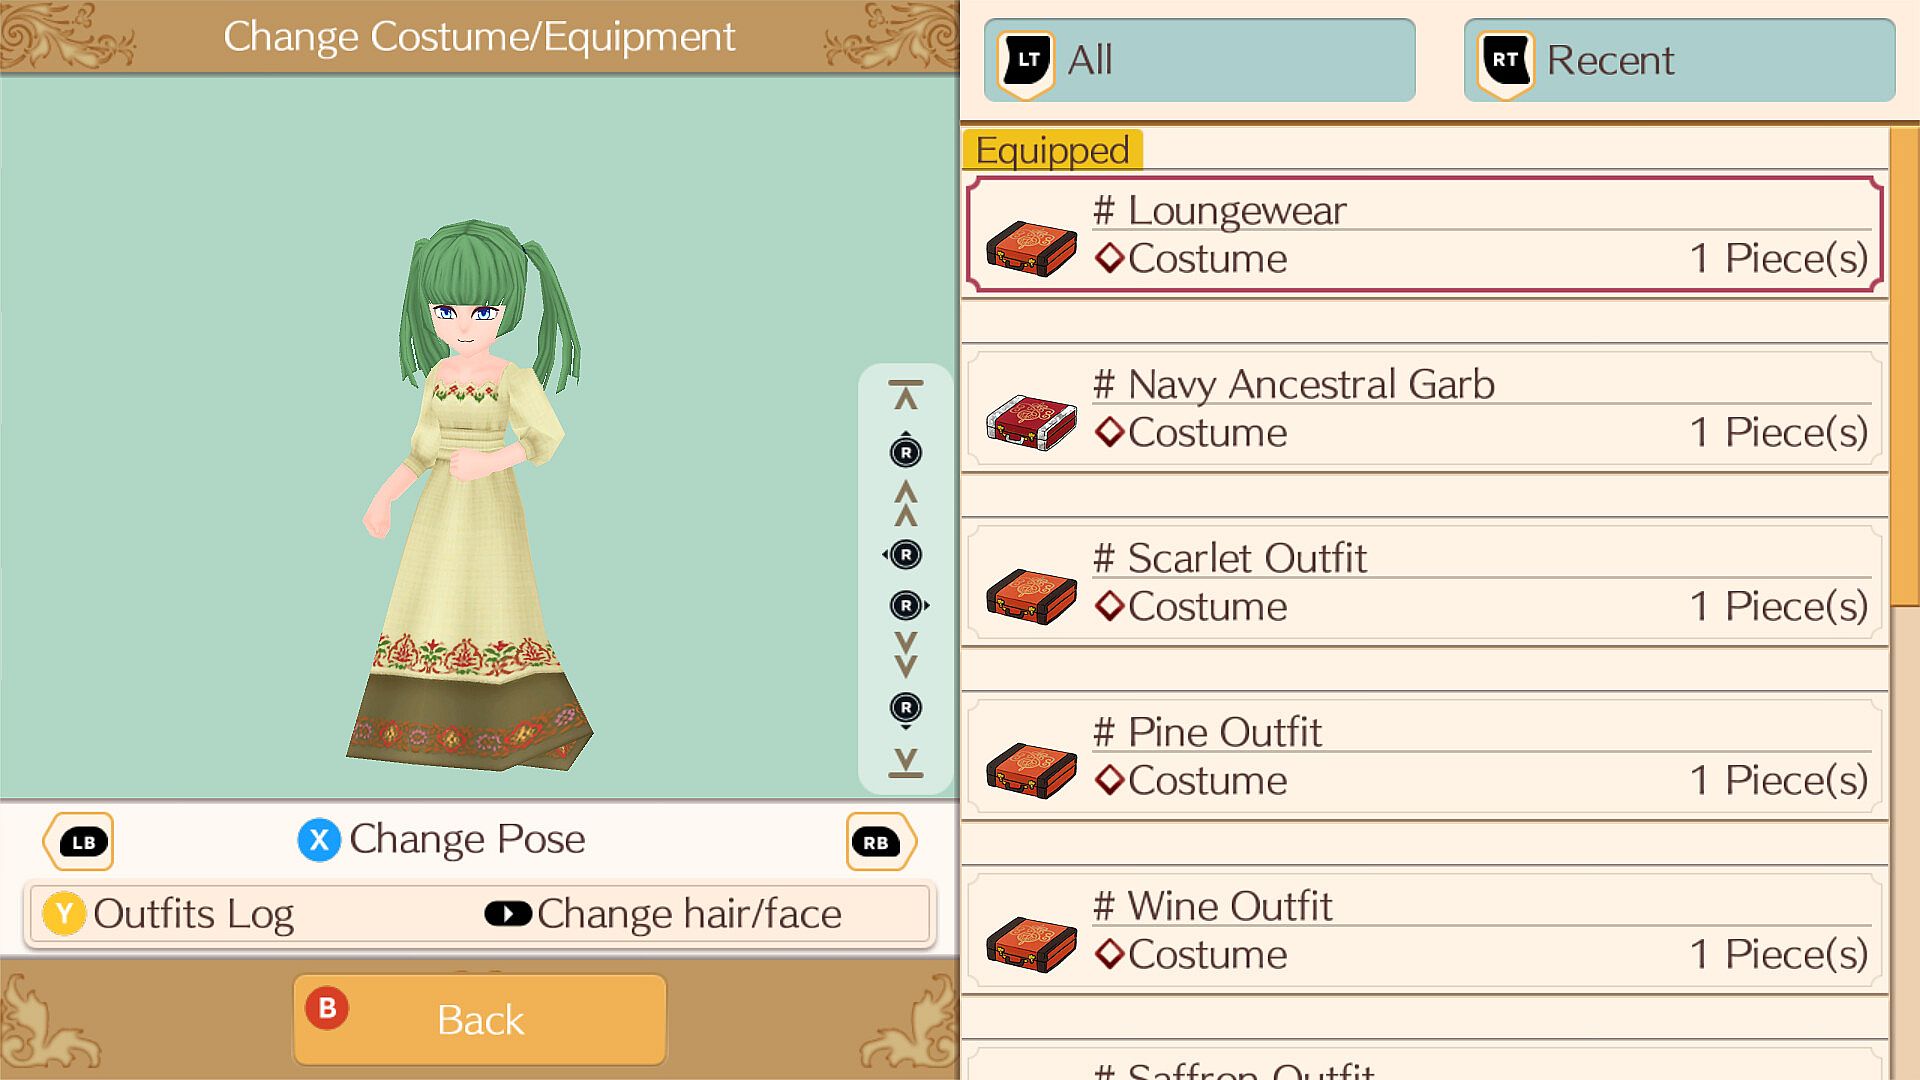
Task: Click the Navy Ancestral Garb suitcase icon
Action: pos(1031,422)
